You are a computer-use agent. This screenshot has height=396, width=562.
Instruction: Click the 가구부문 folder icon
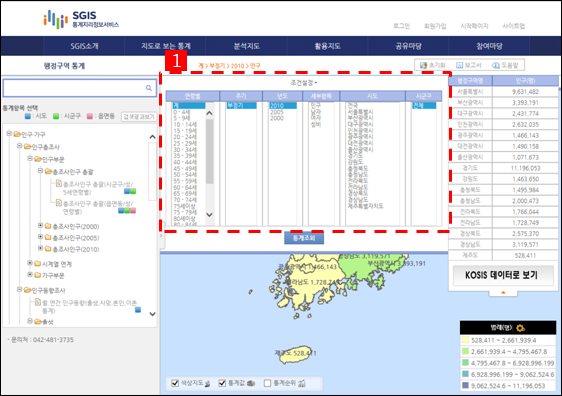point(38,275)
